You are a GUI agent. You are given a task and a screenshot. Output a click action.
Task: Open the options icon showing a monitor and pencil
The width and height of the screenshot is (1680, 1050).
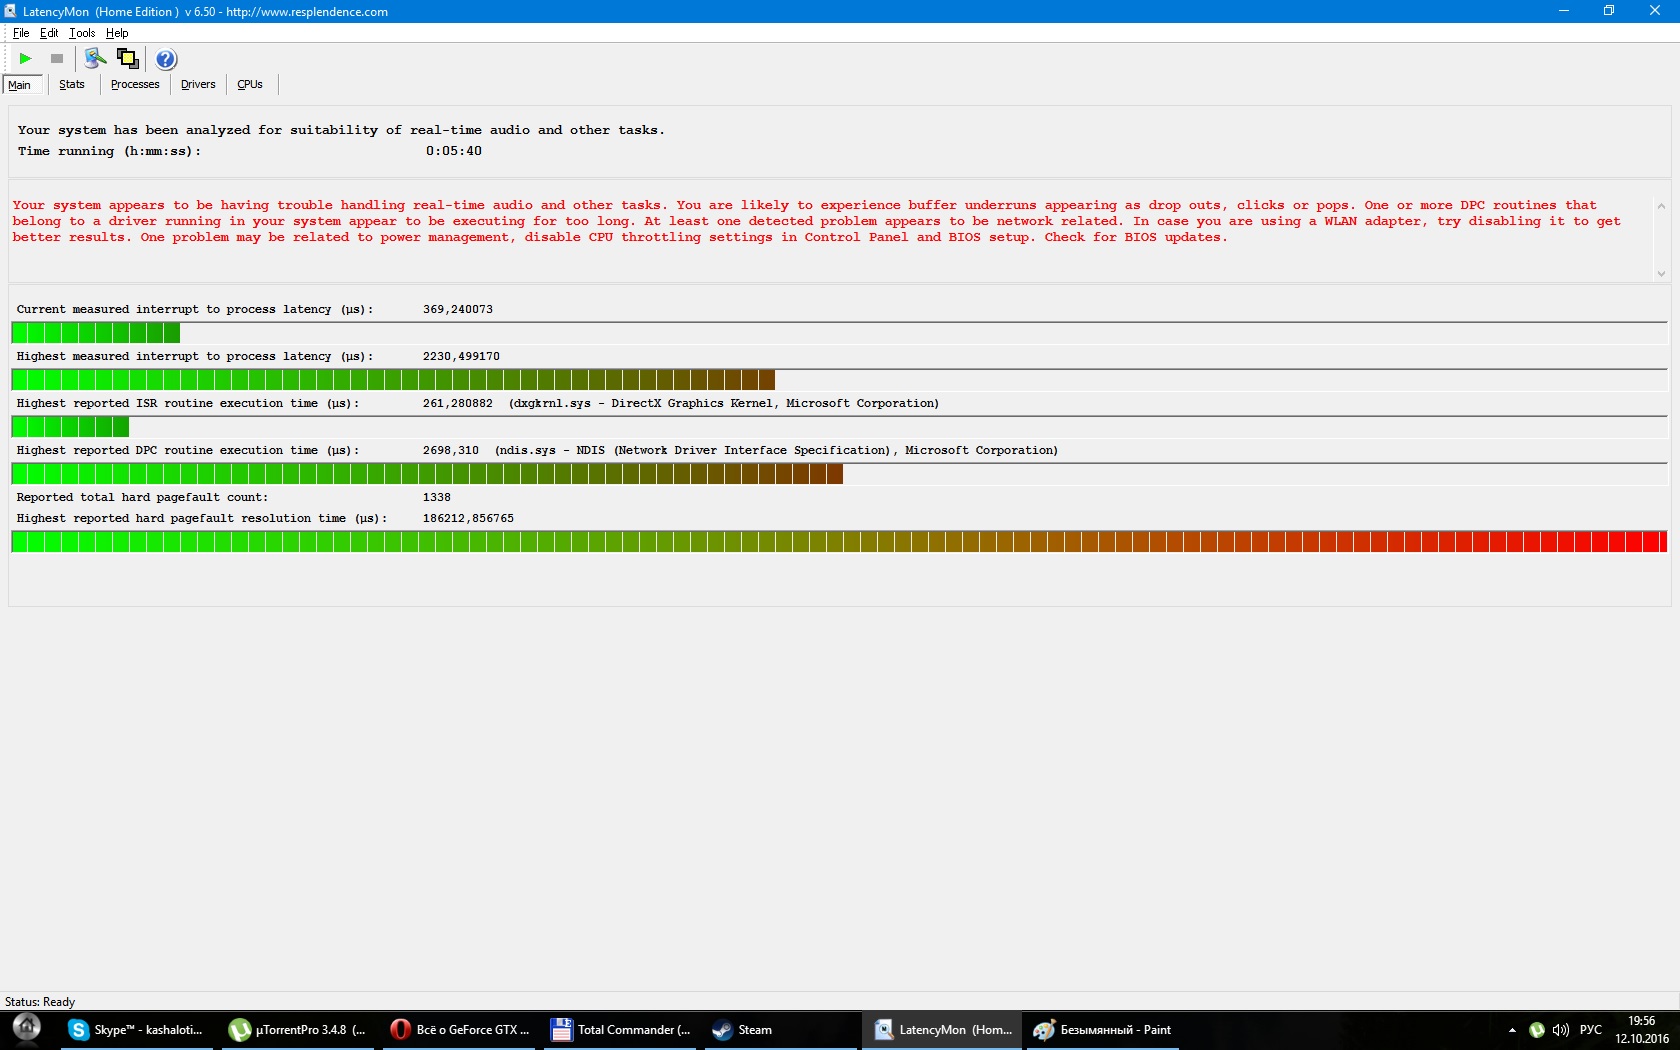[x=96, y=59]
